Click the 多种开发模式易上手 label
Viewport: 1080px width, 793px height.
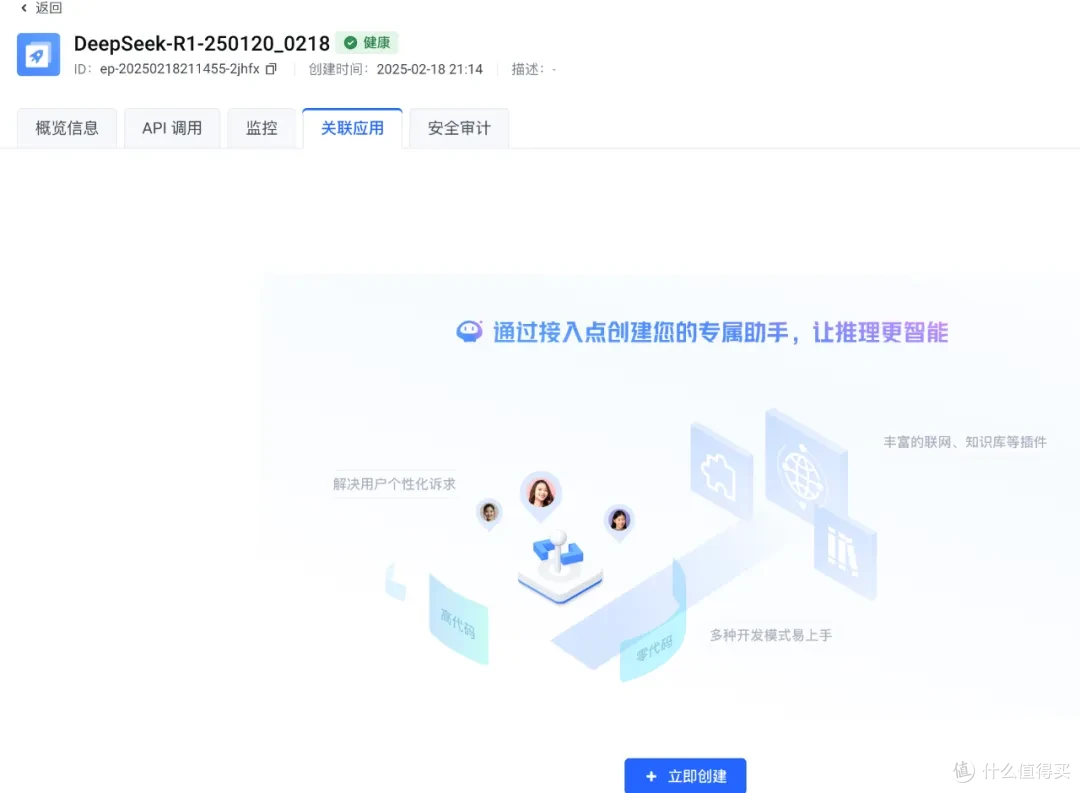[771, 635]
